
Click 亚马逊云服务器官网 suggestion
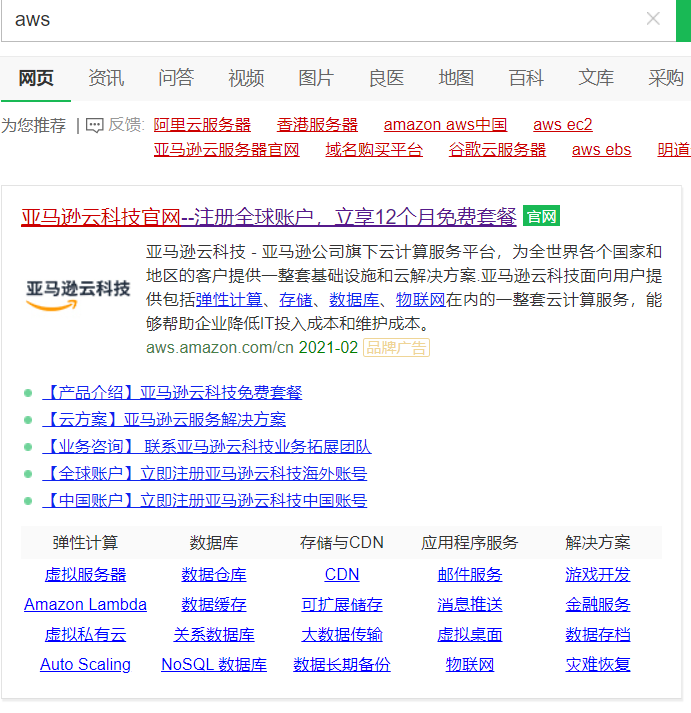tap(226, 150)
